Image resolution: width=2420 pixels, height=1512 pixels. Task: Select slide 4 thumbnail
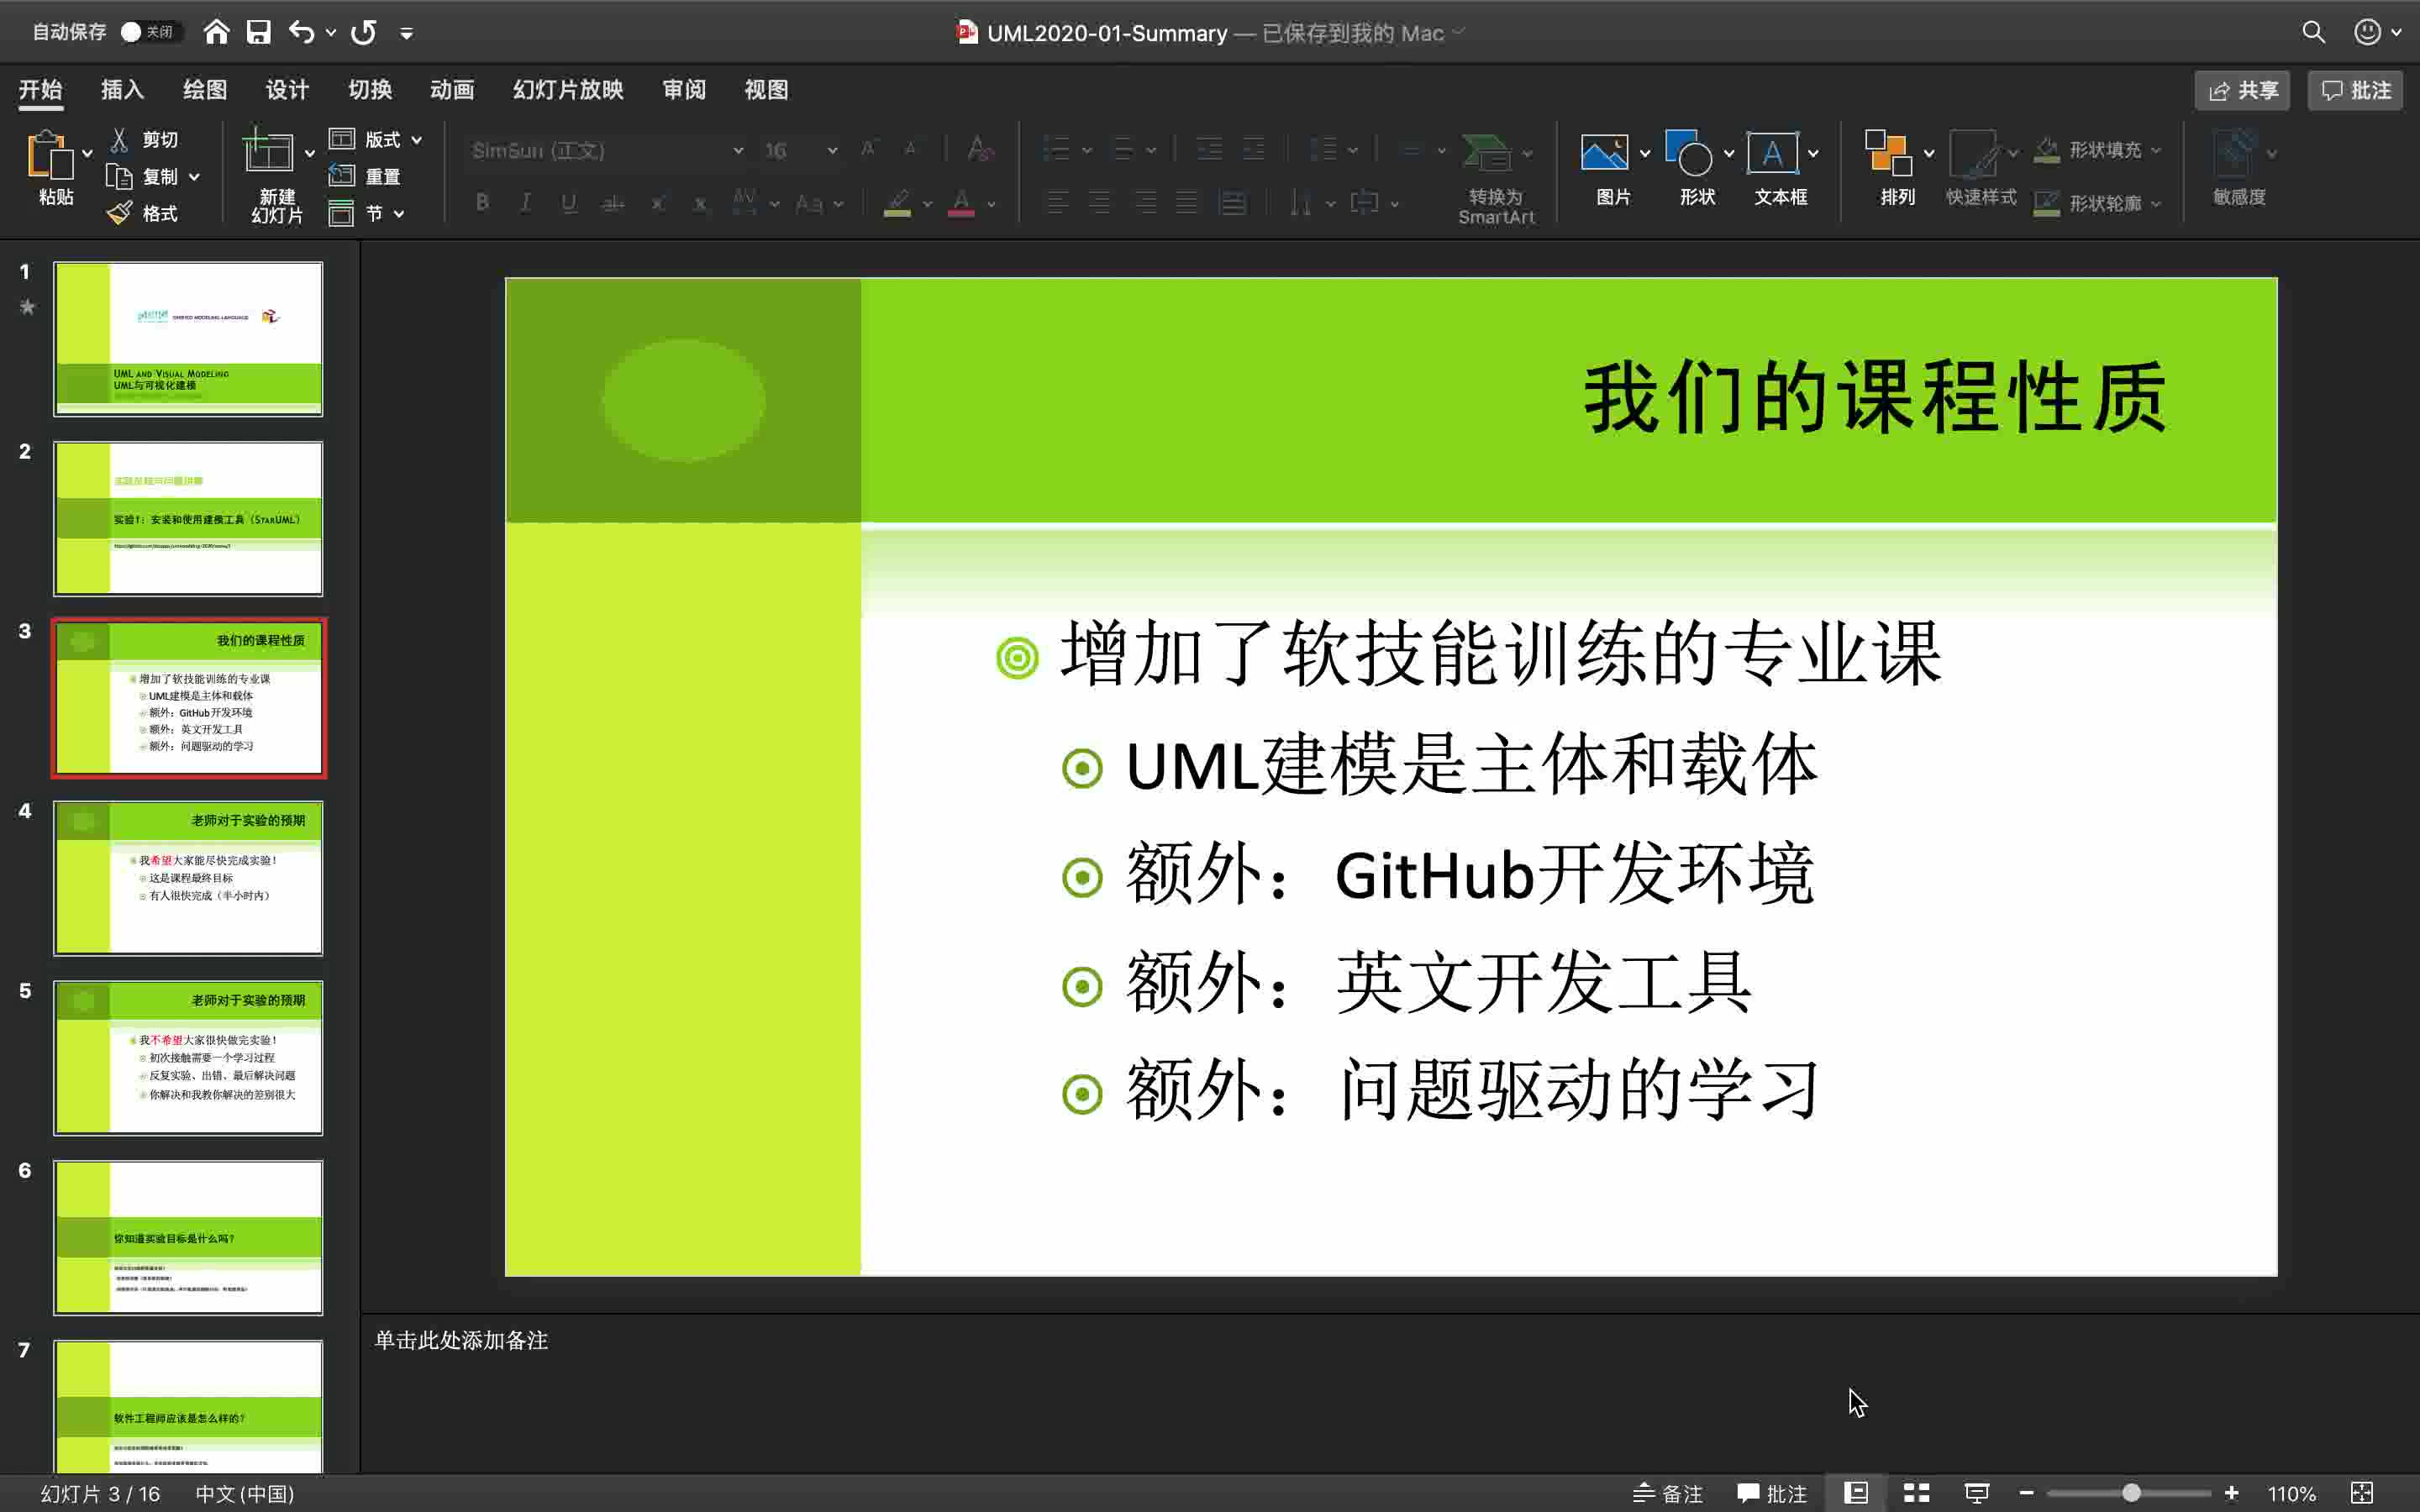coord(188,877)
